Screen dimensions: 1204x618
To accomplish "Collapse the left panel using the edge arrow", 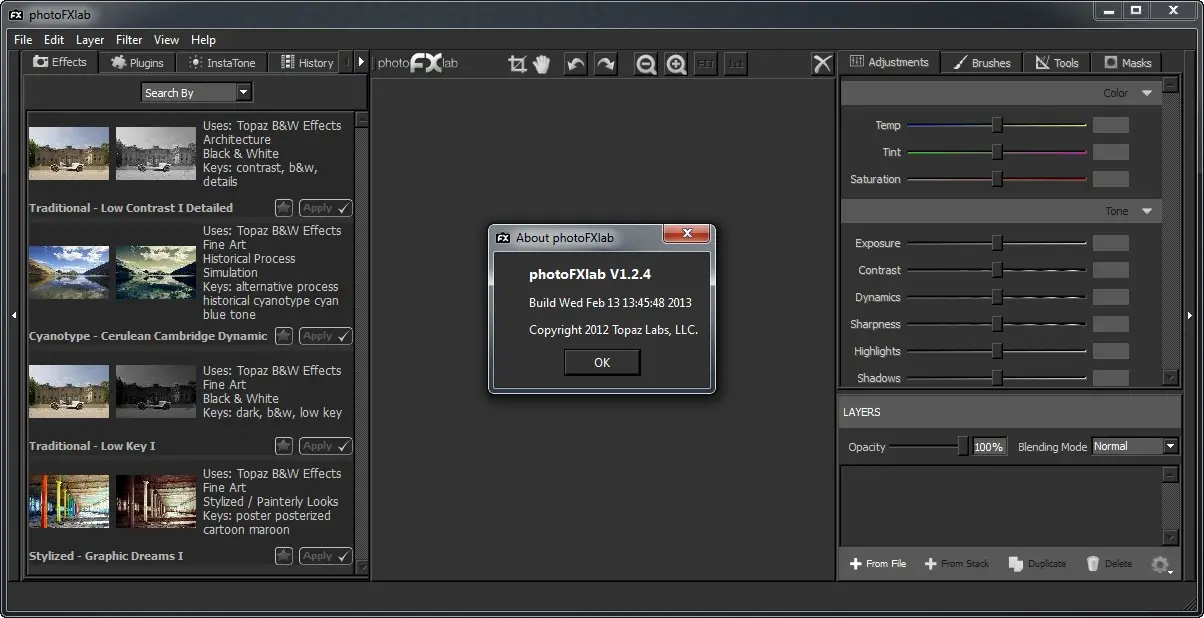I will click(14, 315).
